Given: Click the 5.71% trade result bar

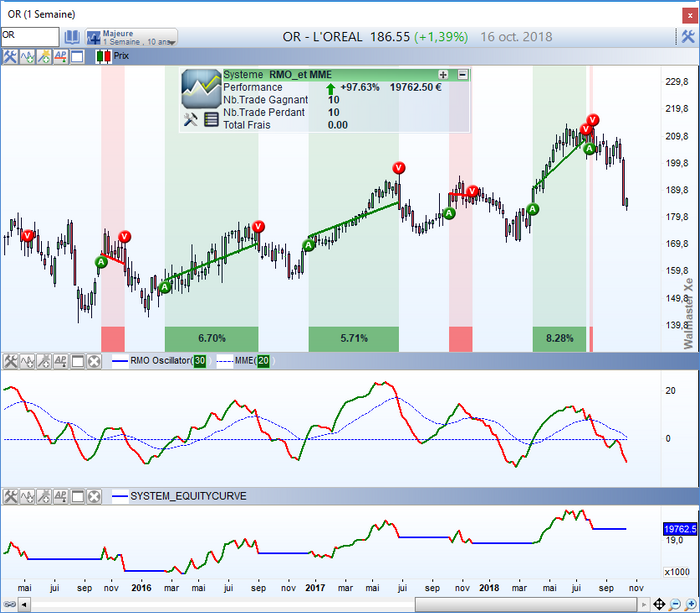Looking at the screenshot, I should [x=354, y=339].
